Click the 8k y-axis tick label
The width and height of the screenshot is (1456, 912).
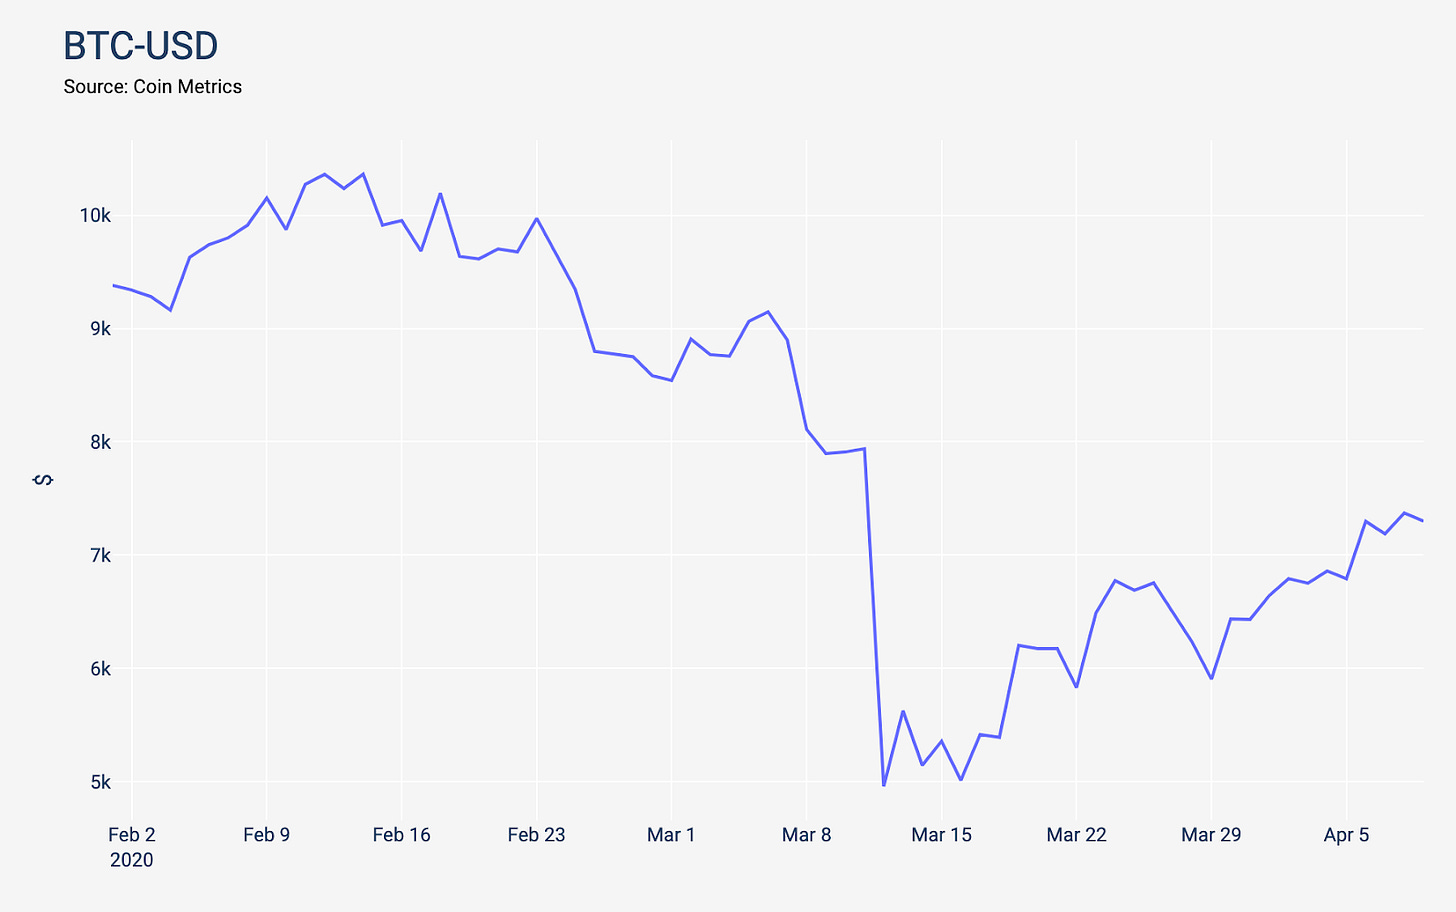pos(100,442)
